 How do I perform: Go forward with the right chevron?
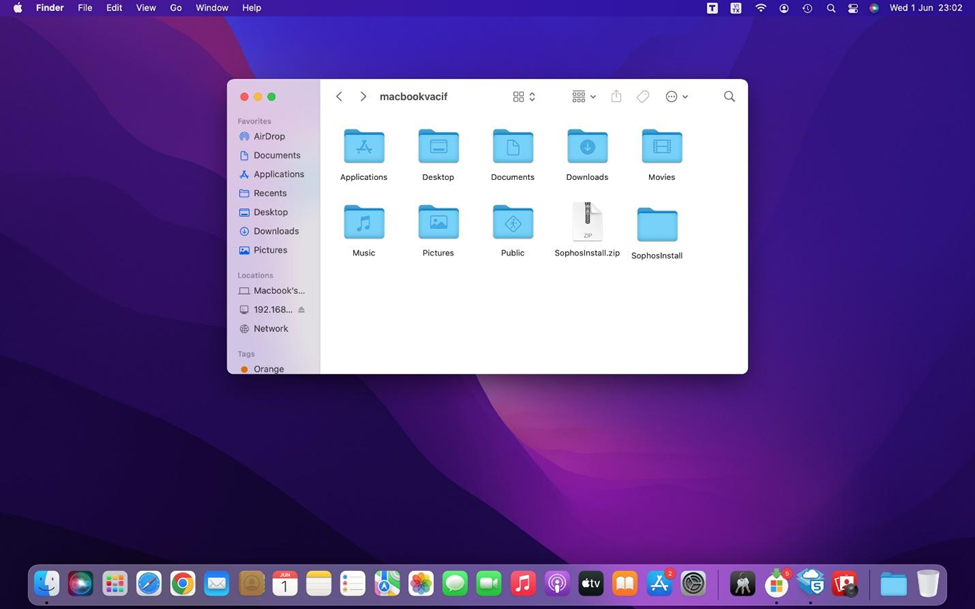point(363,96)
